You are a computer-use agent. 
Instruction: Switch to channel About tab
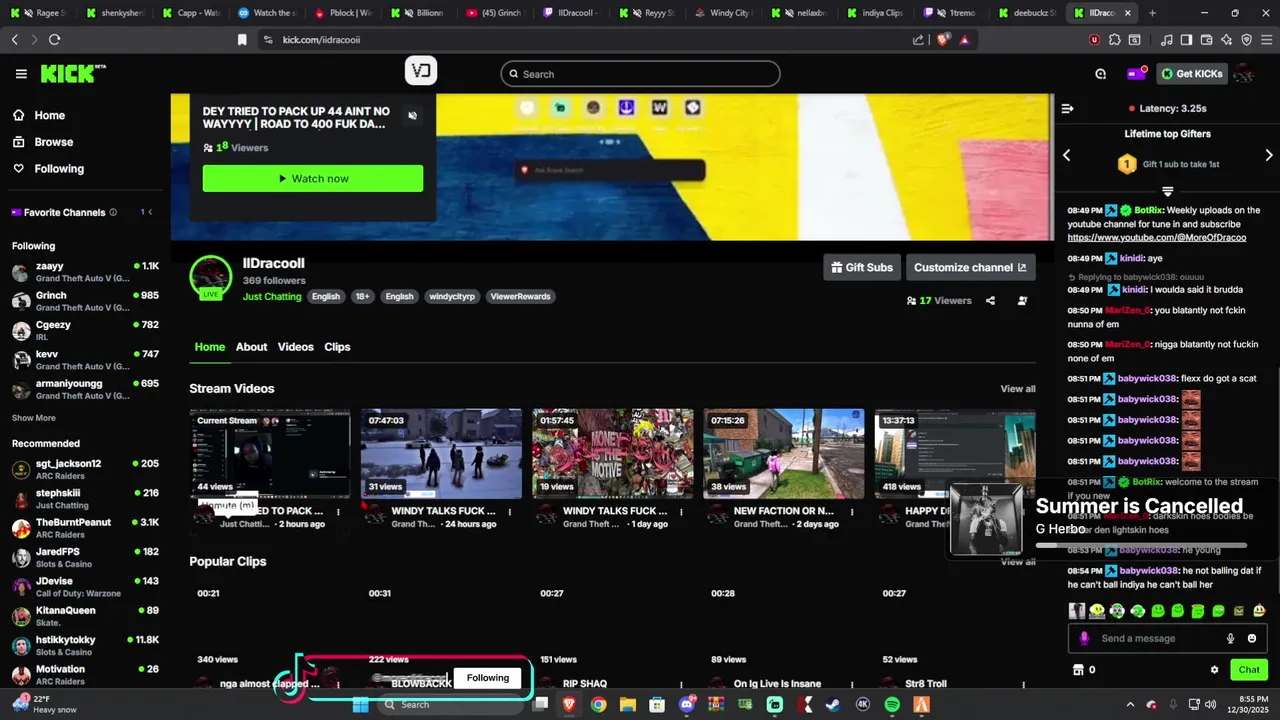point(251,347)
